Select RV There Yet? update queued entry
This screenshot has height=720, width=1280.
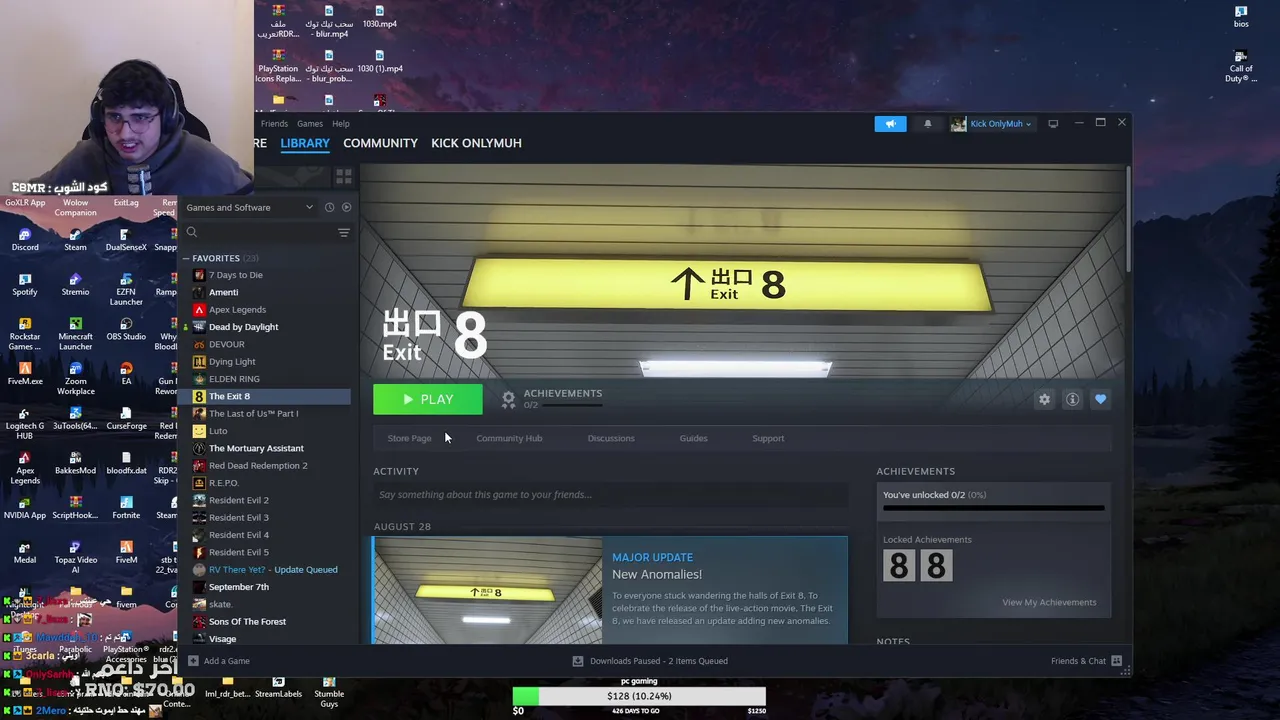click(273, 570)
